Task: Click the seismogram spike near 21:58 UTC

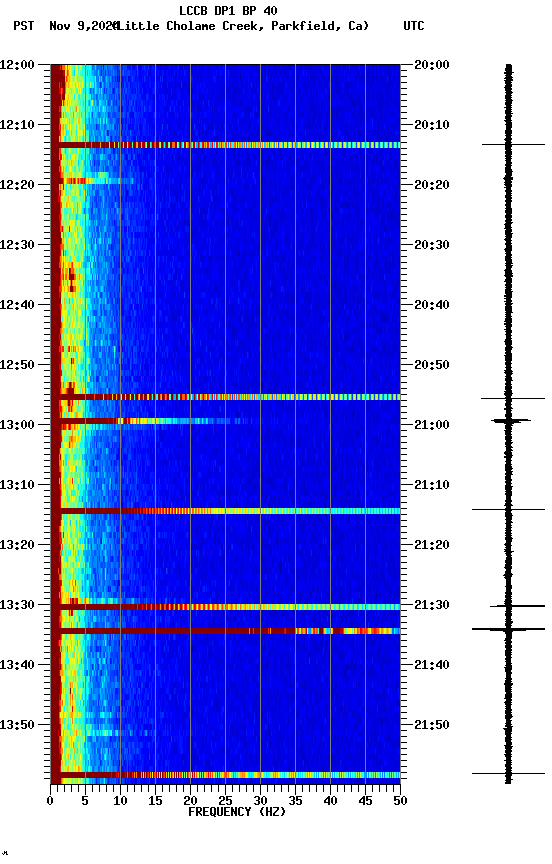Action: [508, 774]
